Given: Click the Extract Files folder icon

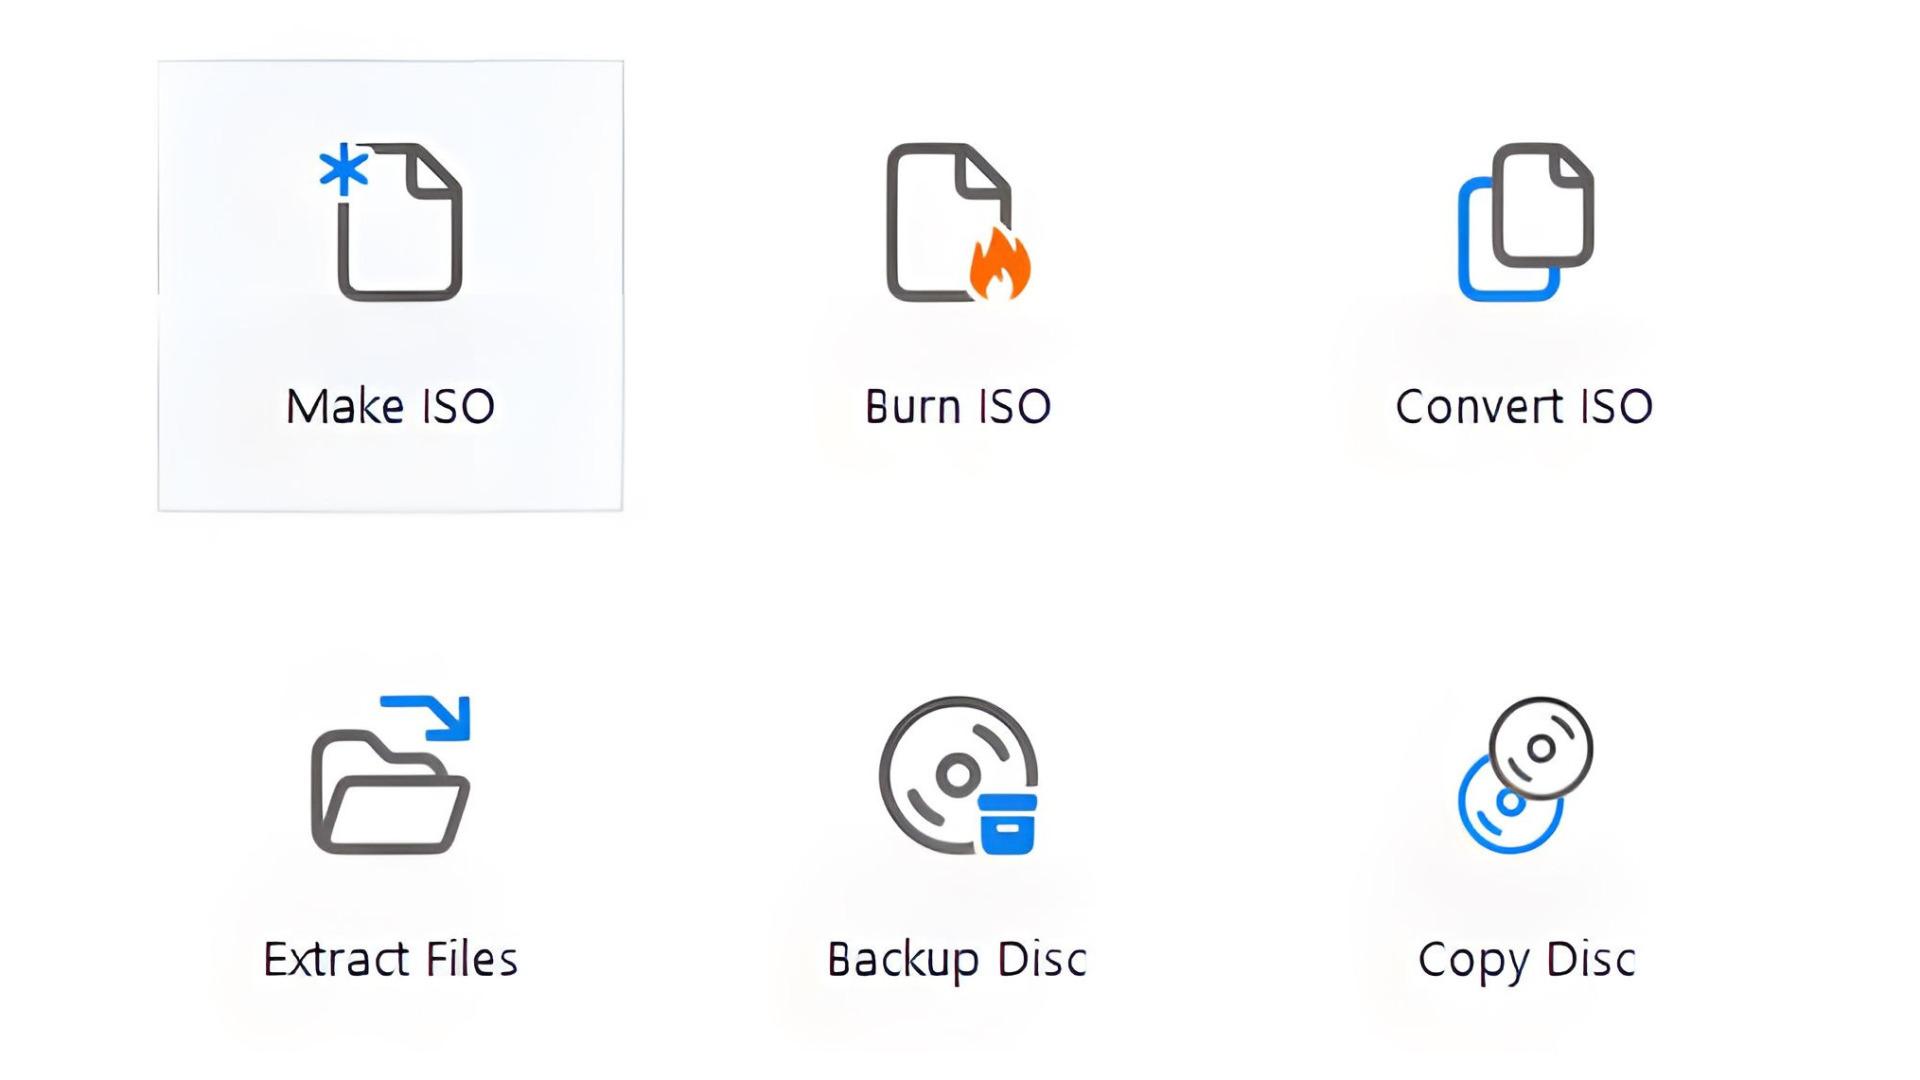Looking at the screenshot, I should tap(391, 775).
